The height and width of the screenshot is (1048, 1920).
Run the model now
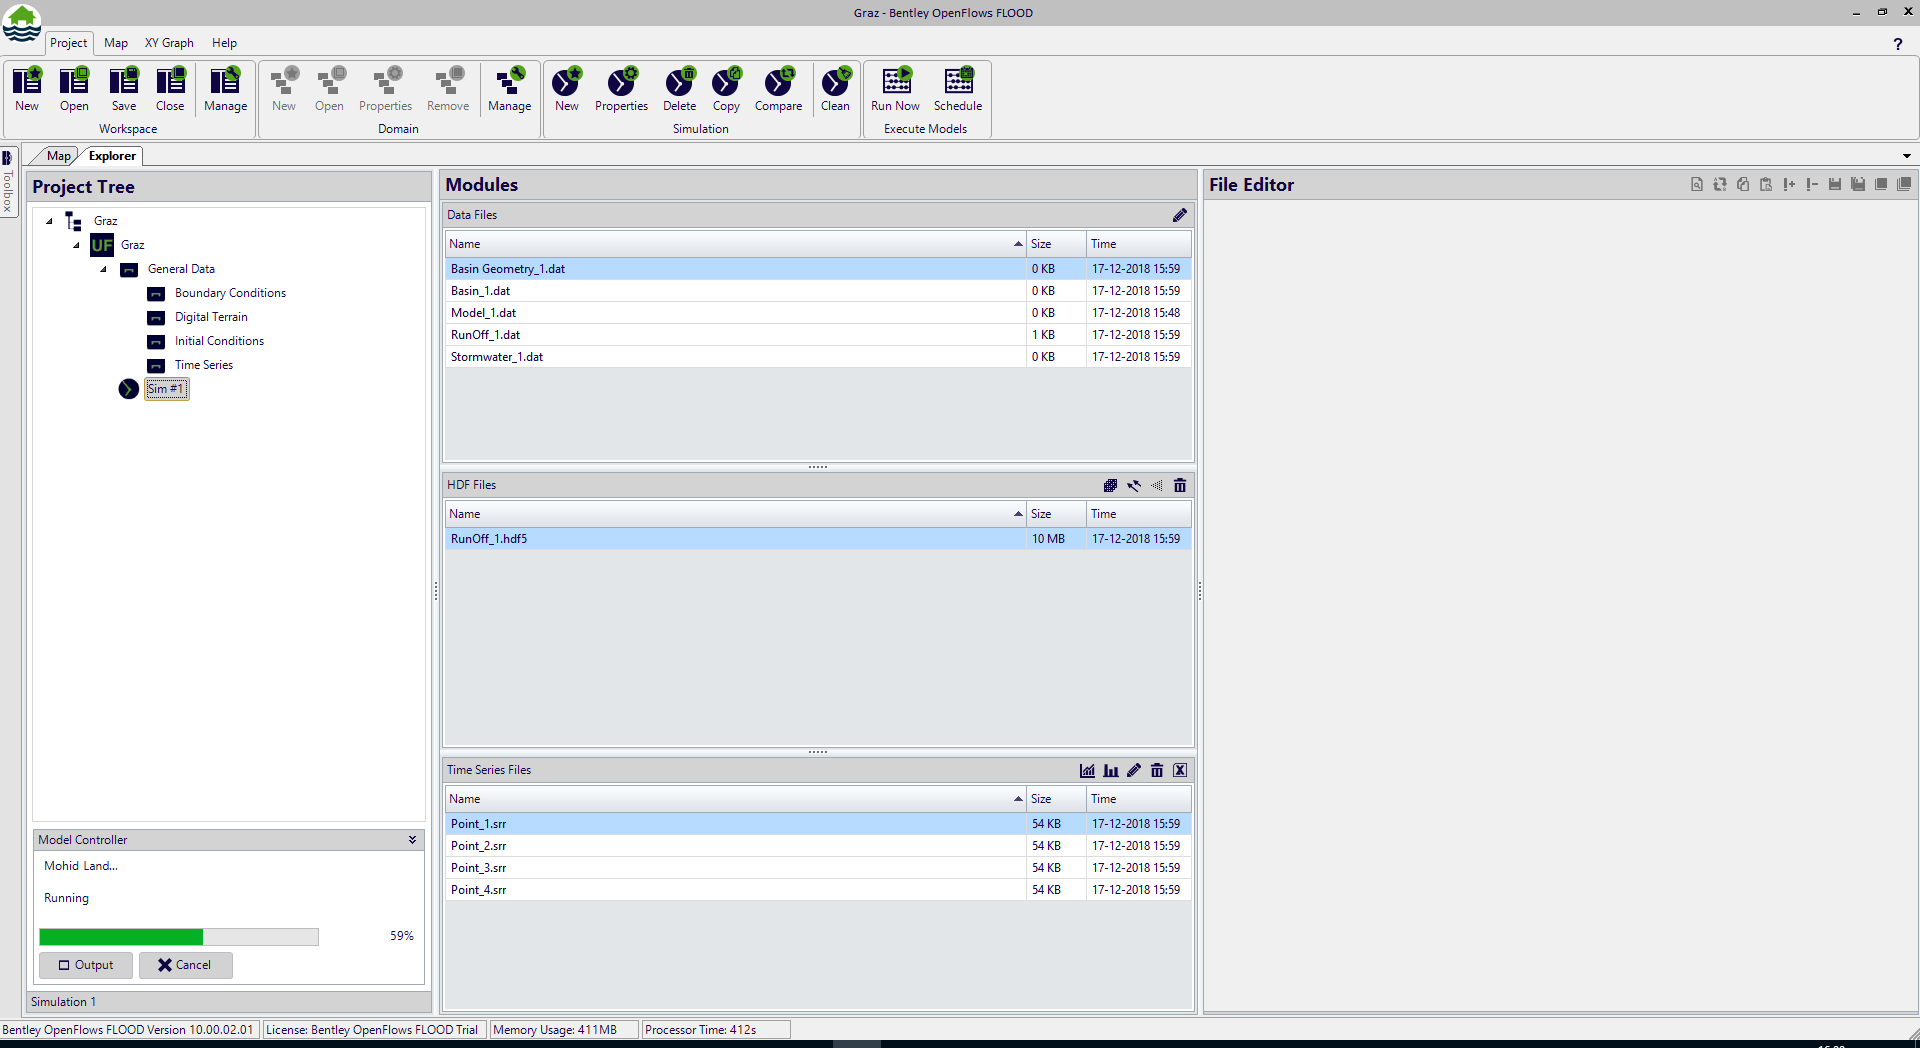[895, 89]
